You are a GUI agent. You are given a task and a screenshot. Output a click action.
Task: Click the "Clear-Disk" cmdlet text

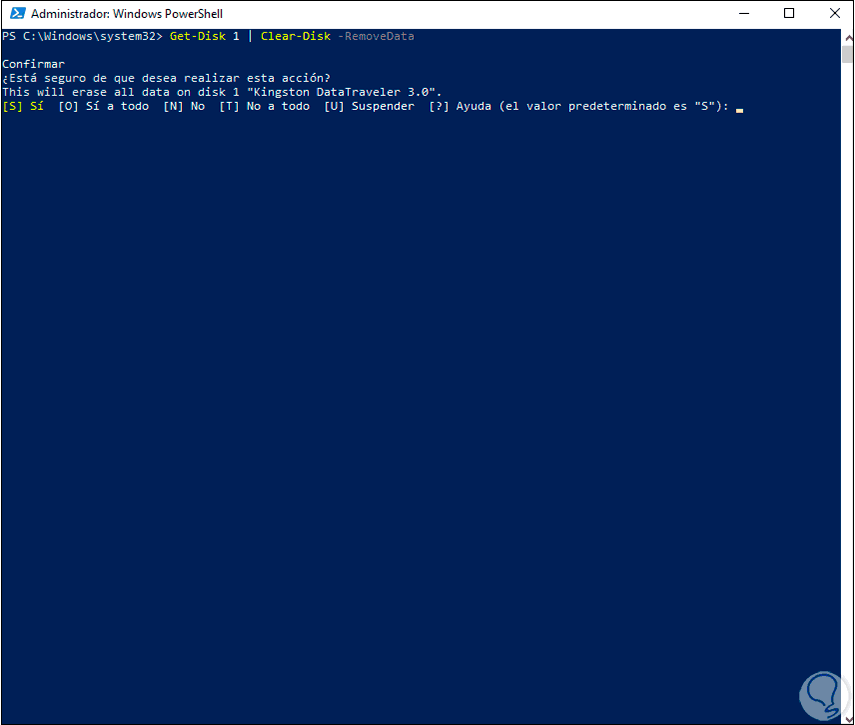295,36
